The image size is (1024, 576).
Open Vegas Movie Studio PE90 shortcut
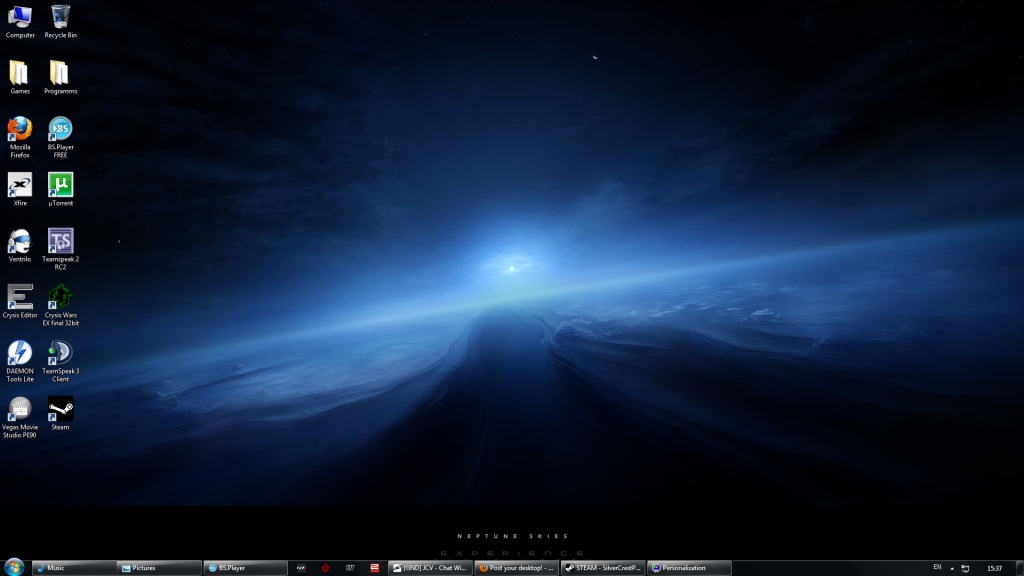[20, 409]
